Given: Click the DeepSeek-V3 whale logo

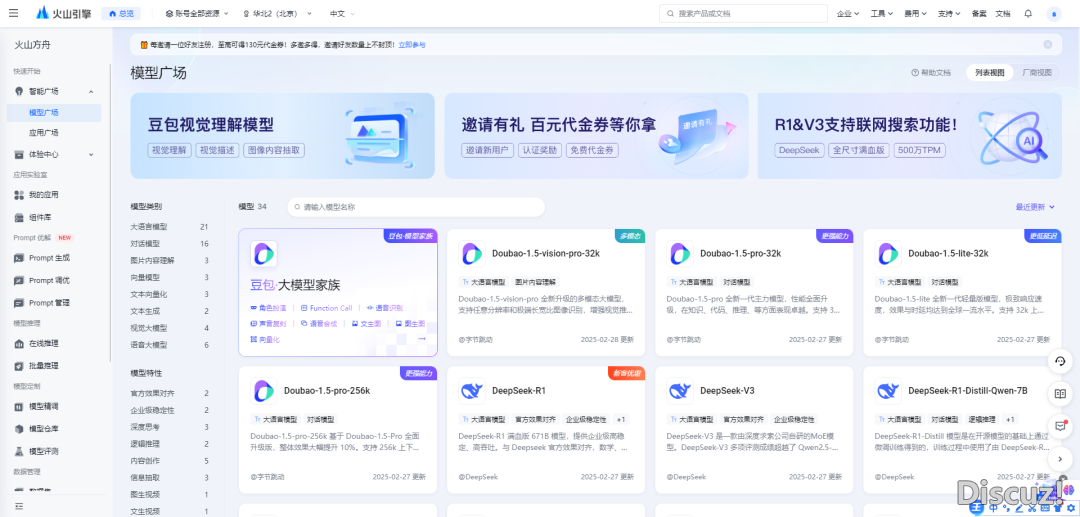Looking at the screenshot, I should (x=680, y=391).
